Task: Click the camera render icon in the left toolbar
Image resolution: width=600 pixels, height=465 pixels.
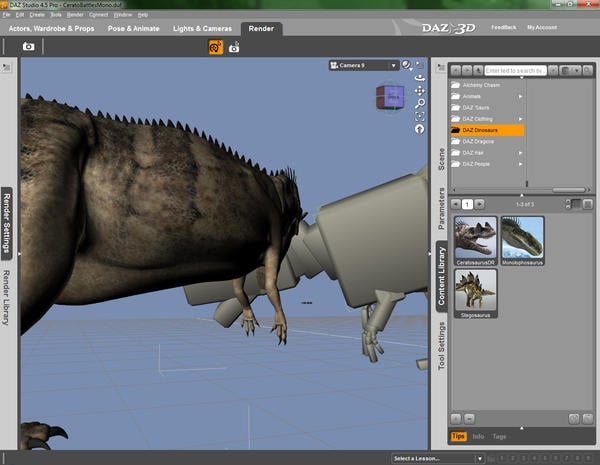Action: (29, 46)
